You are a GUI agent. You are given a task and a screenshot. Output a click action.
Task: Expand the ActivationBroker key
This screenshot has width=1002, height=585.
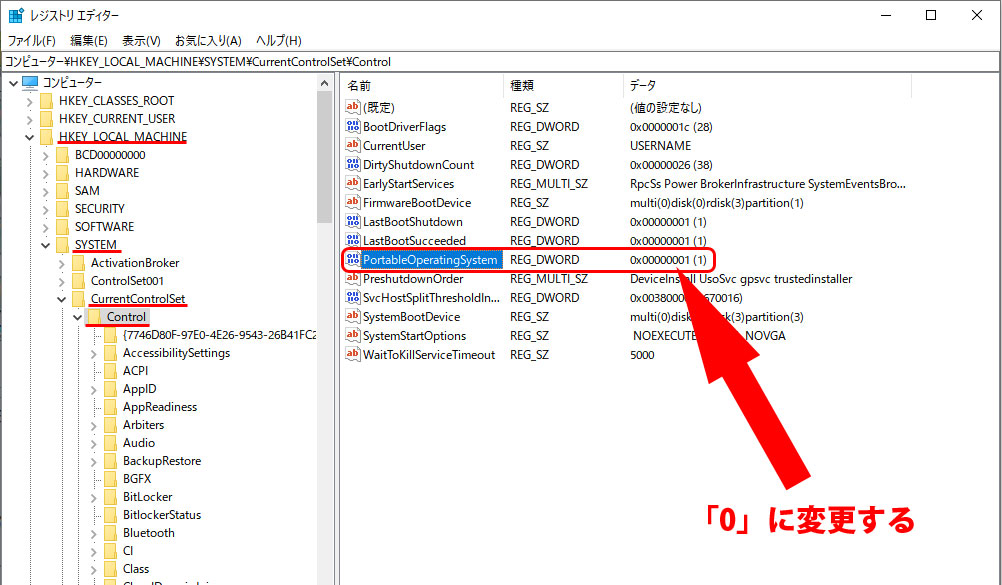click(x=61, y=263)
